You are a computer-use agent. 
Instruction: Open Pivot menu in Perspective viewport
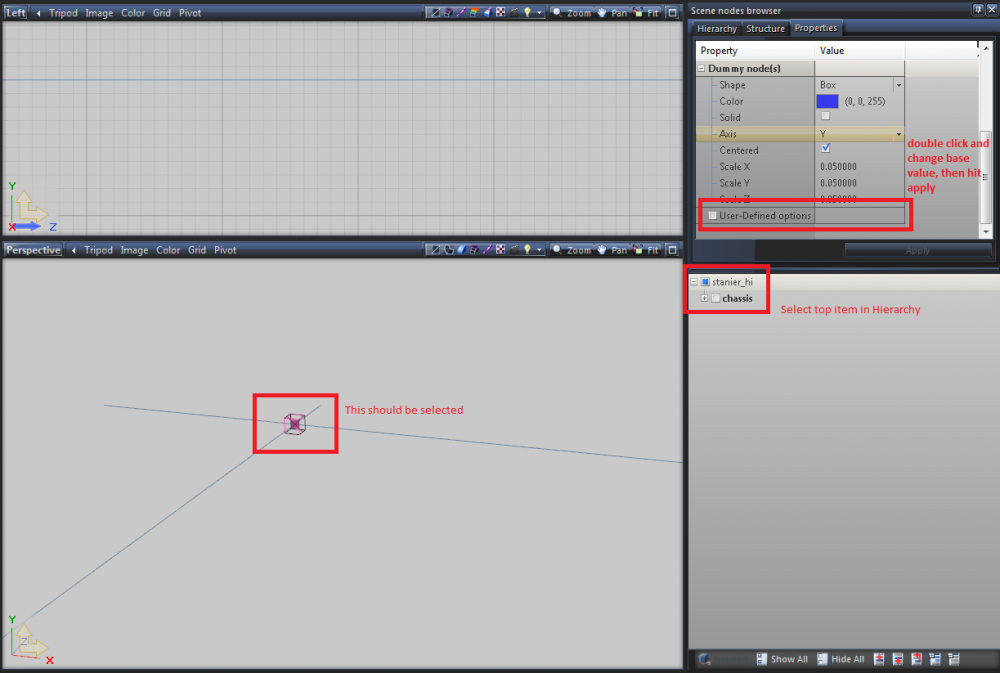click(225, 250)
